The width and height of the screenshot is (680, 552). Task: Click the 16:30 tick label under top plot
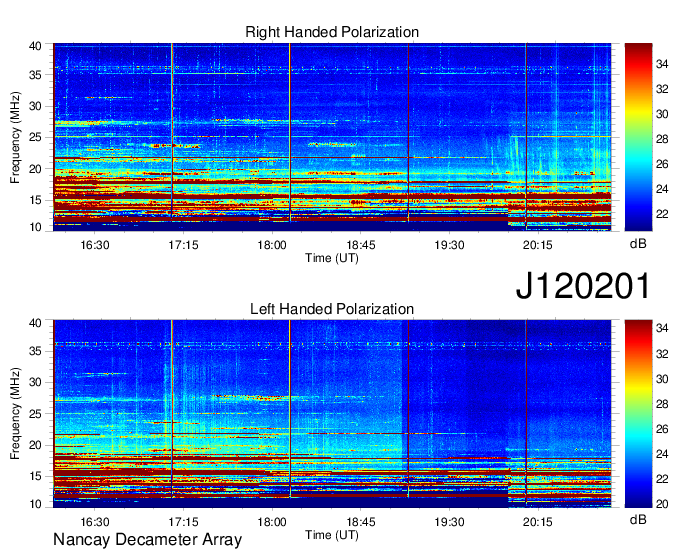pos(95,245)
